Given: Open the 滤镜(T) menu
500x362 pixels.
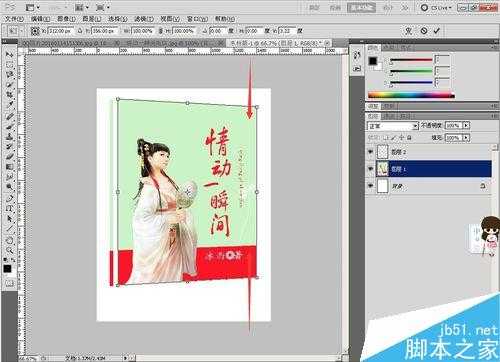Looking at the screenshot, I should [x=144, y=19].
